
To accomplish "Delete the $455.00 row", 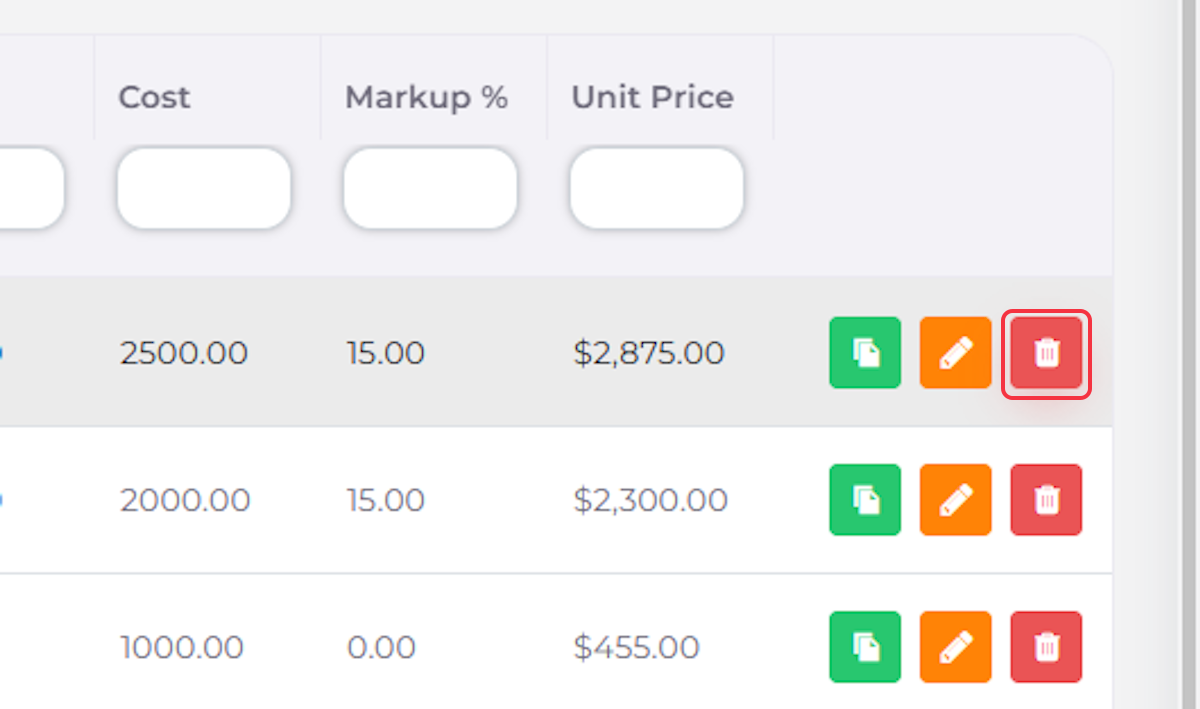I will tap(1046, 647).
